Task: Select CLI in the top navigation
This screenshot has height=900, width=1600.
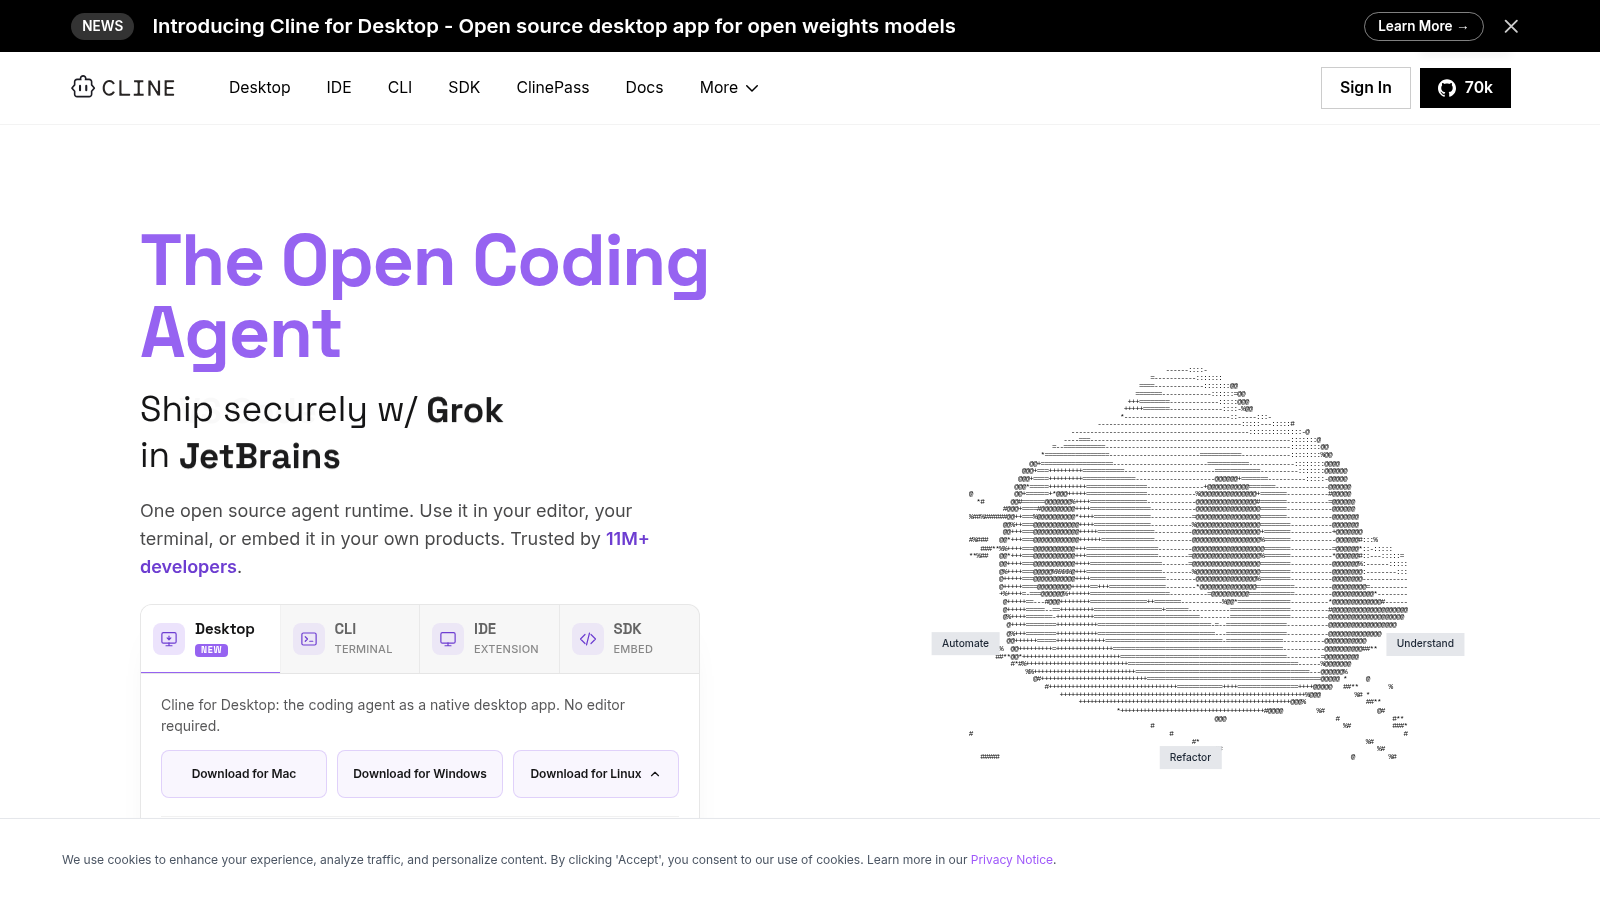Action: tap(400, 88)
